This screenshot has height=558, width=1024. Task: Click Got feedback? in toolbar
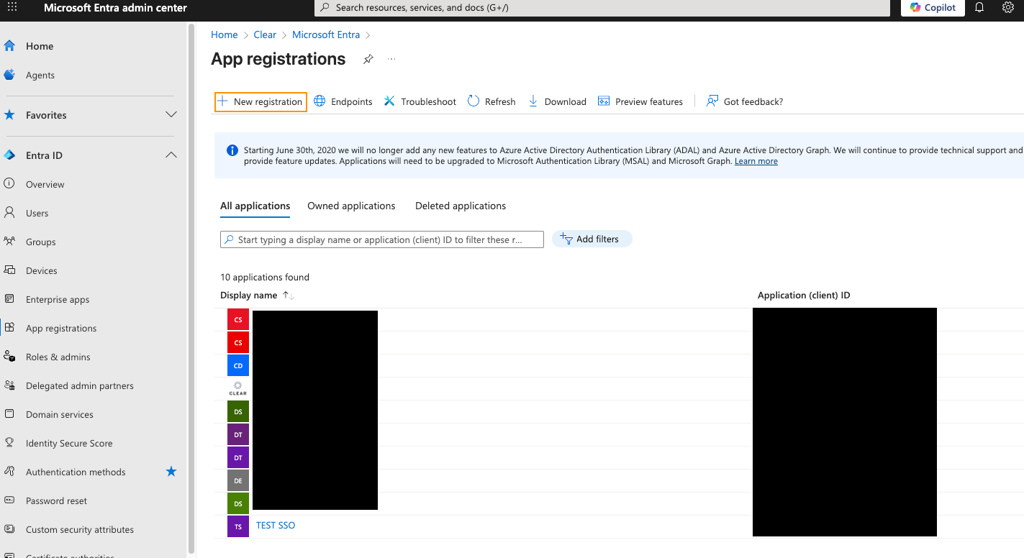[x=744, y=101]
